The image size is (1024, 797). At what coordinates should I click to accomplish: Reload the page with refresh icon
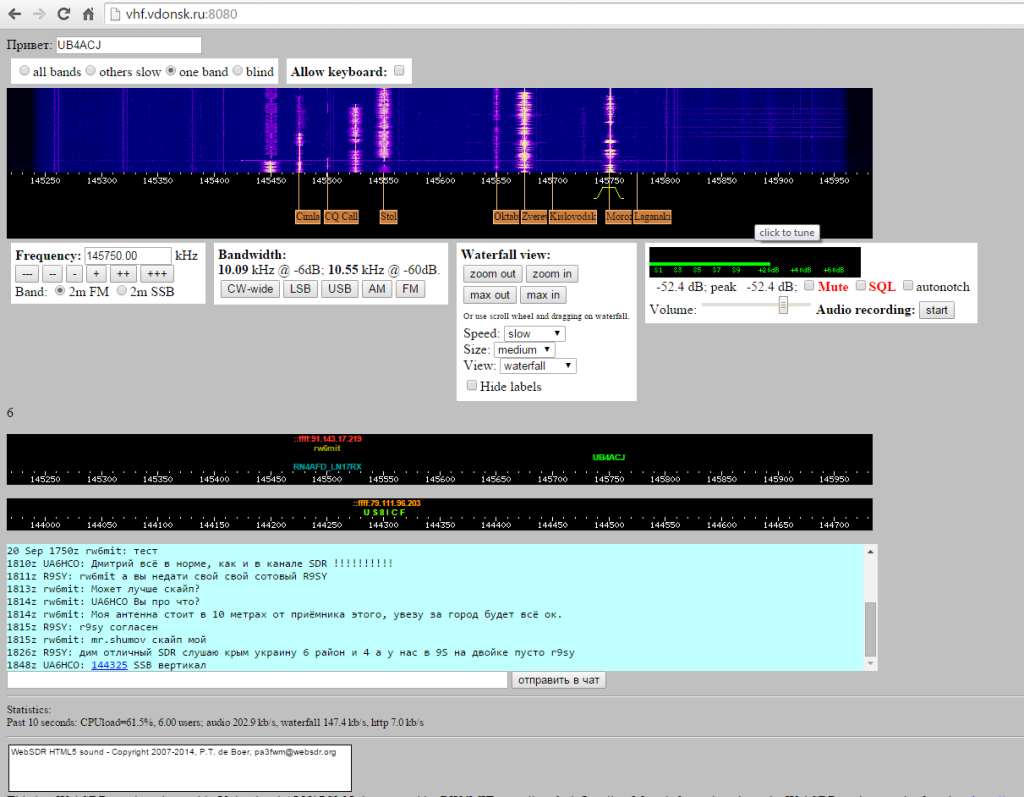[63, 14]
